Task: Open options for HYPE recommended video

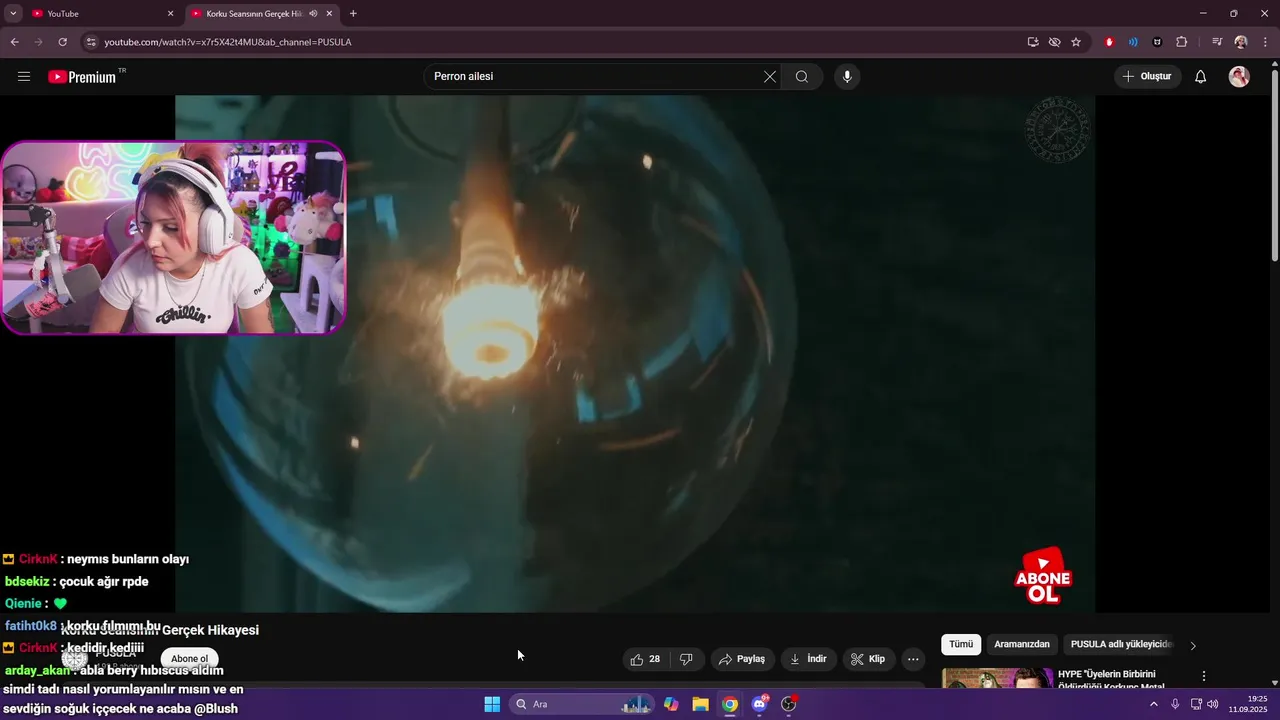Action: 1204,676
